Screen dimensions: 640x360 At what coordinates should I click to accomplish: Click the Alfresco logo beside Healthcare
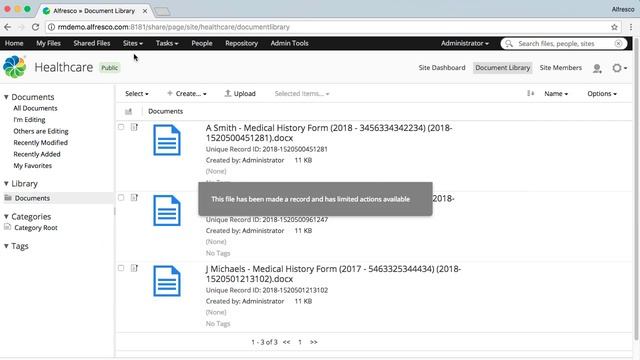(x=15, y=67)
